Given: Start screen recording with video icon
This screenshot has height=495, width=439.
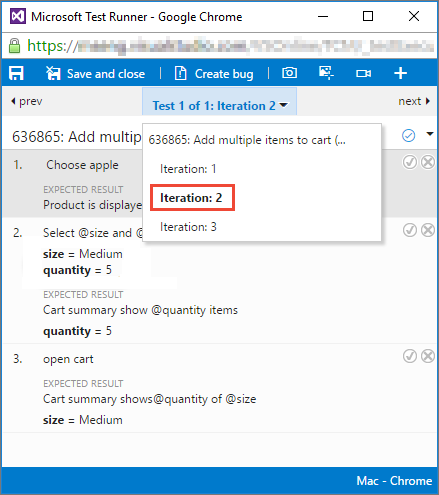Looking at the screenshot, I should pos(363,73).
